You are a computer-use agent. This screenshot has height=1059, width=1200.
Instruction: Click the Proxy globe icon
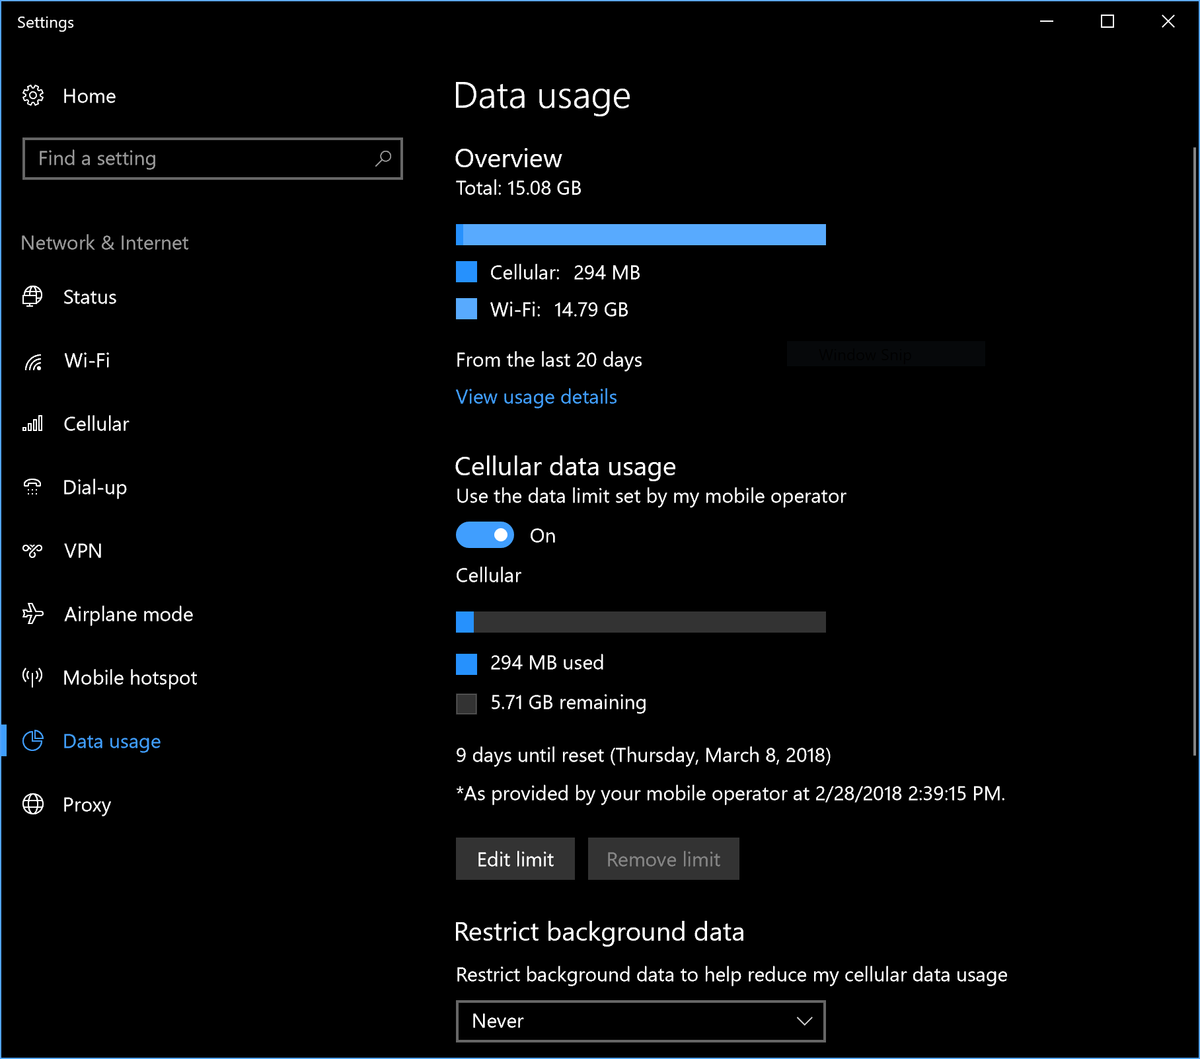33,805
